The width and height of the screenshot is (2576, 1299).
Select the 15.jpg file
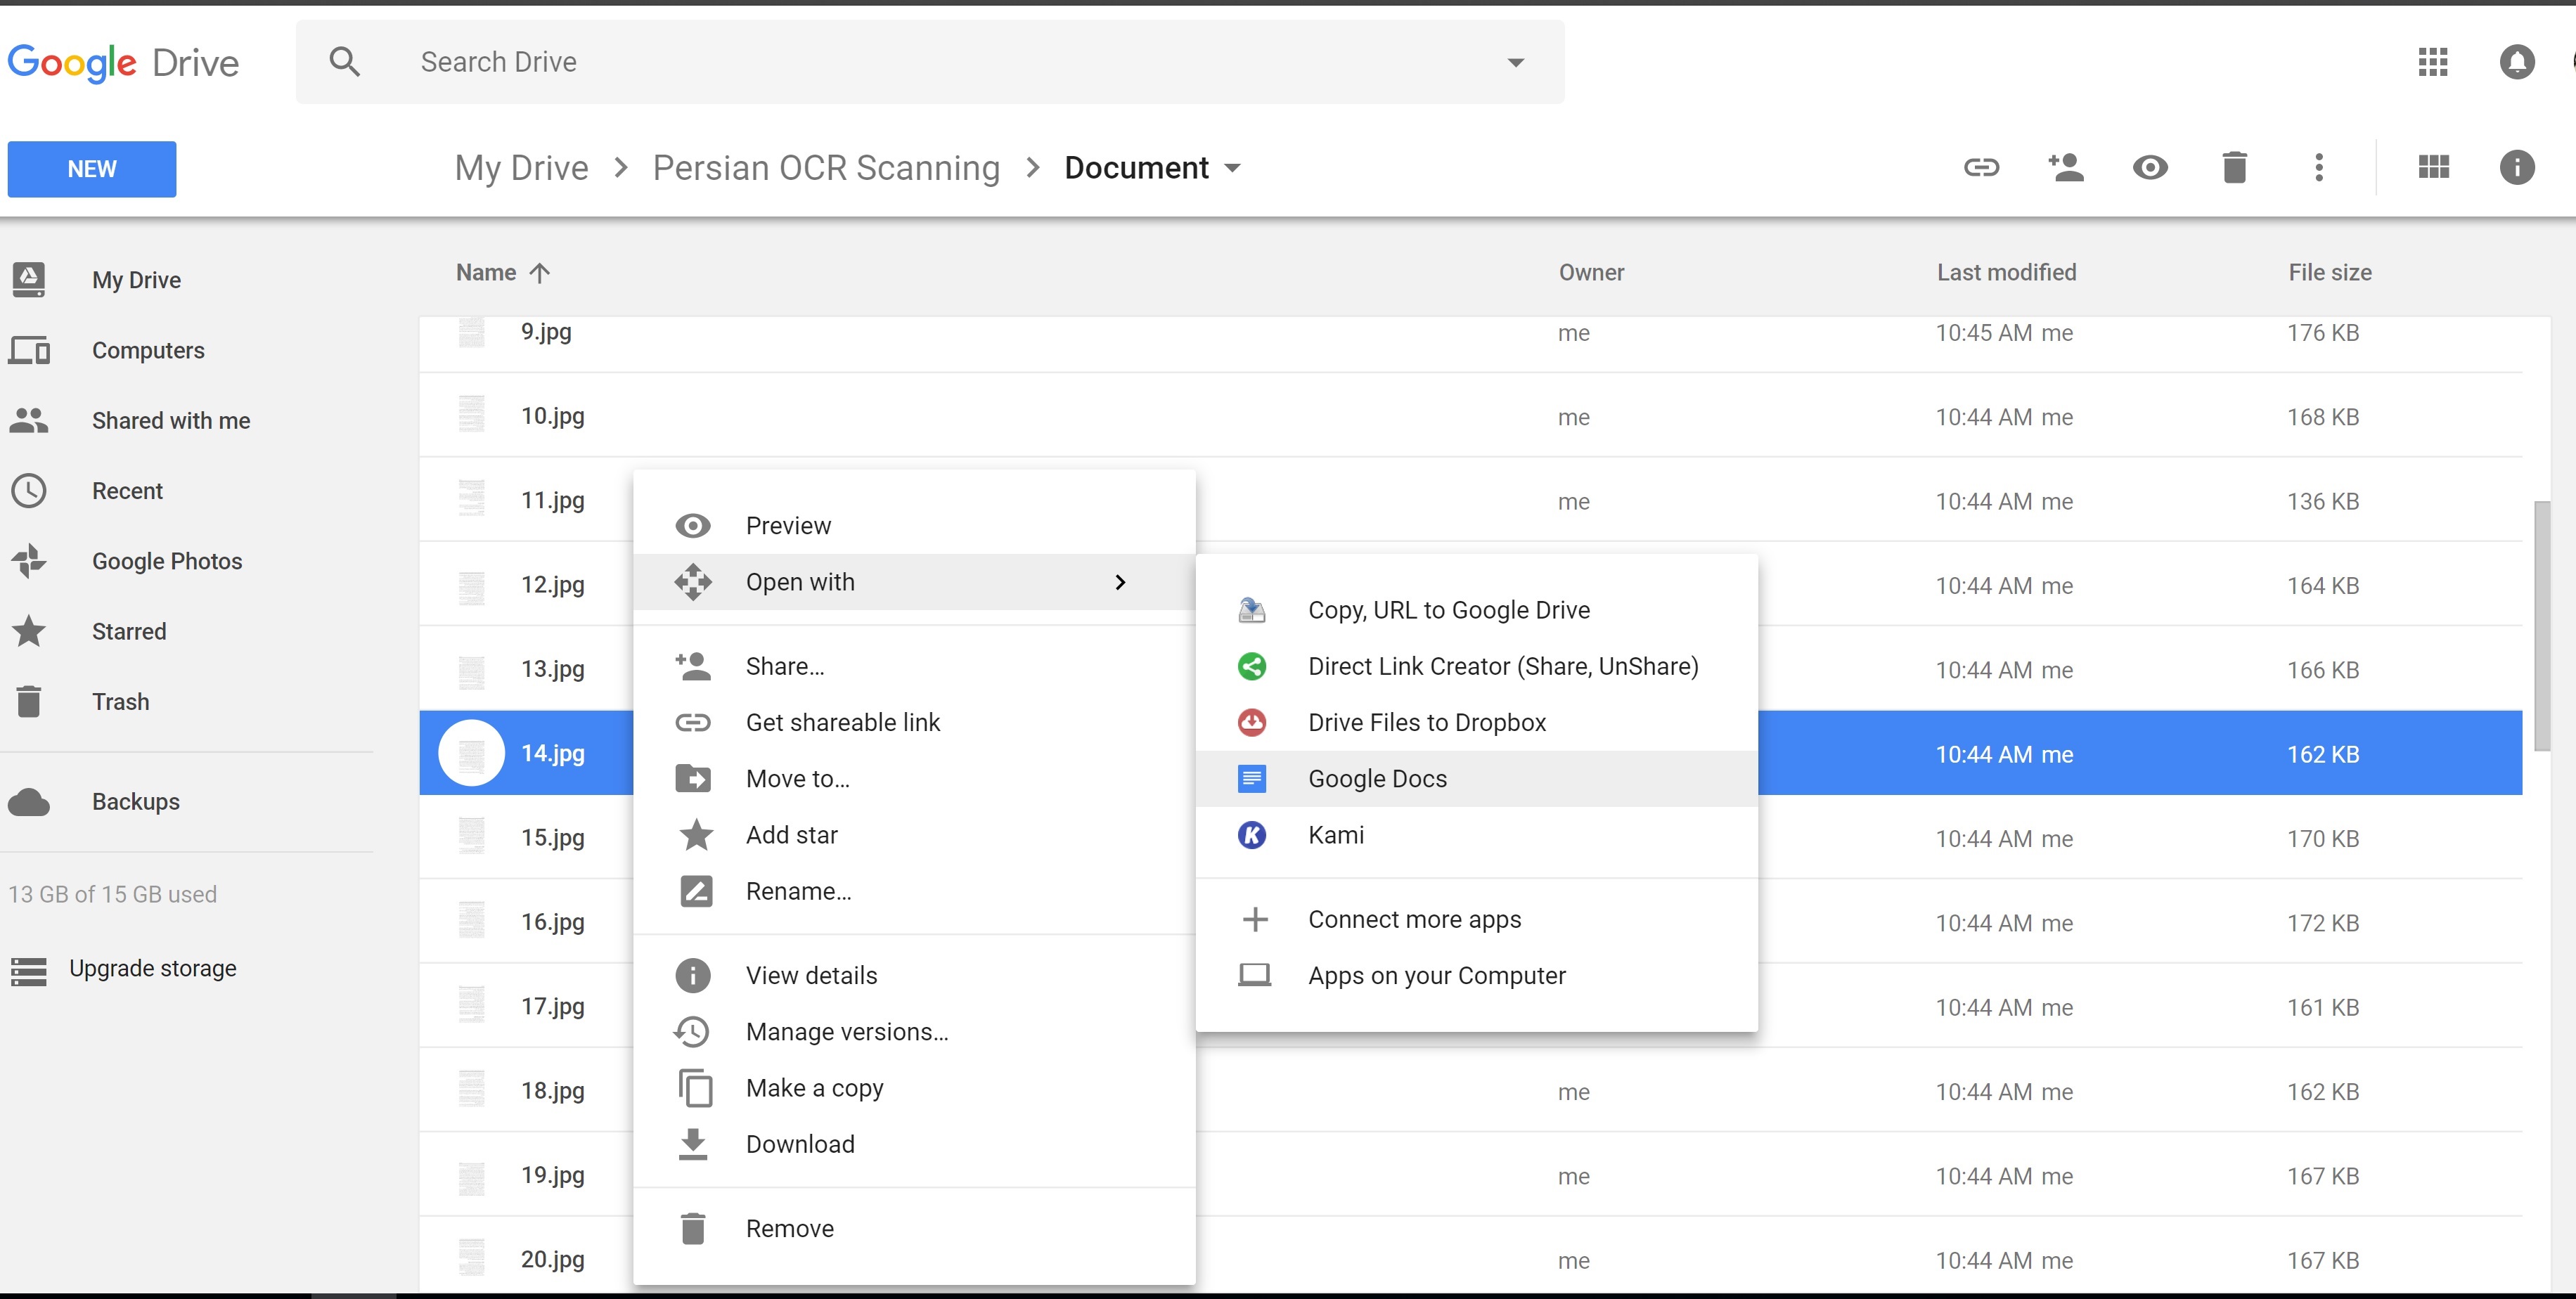click(552, 837)
